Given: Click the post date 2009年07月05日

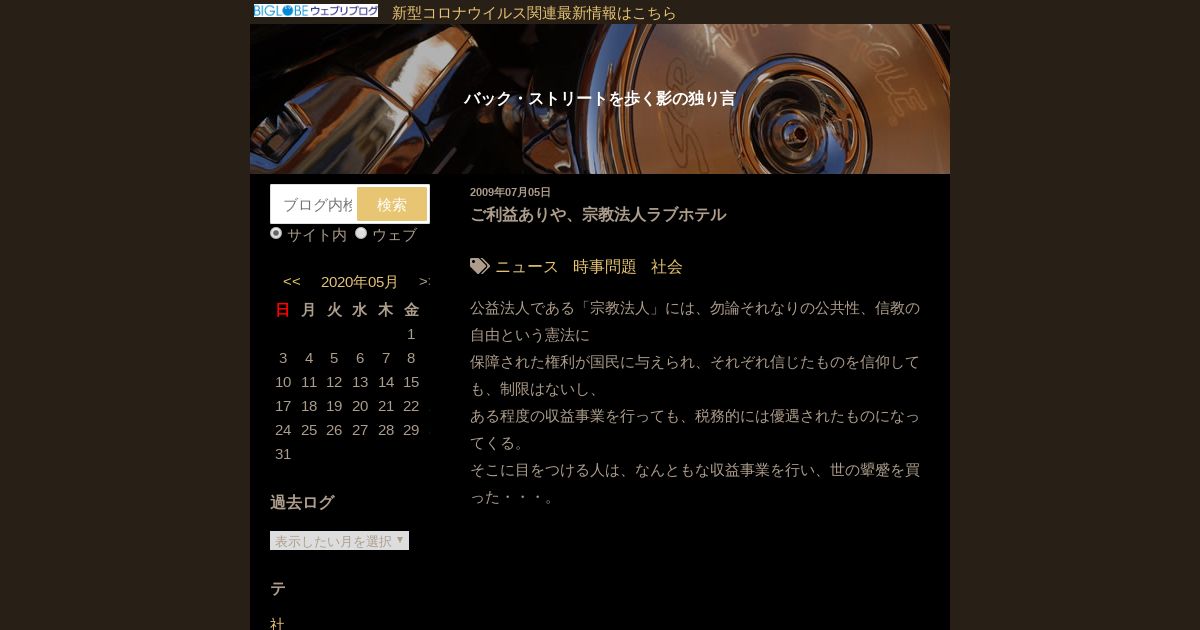Looking at the screenshot, I should point(510,192).
